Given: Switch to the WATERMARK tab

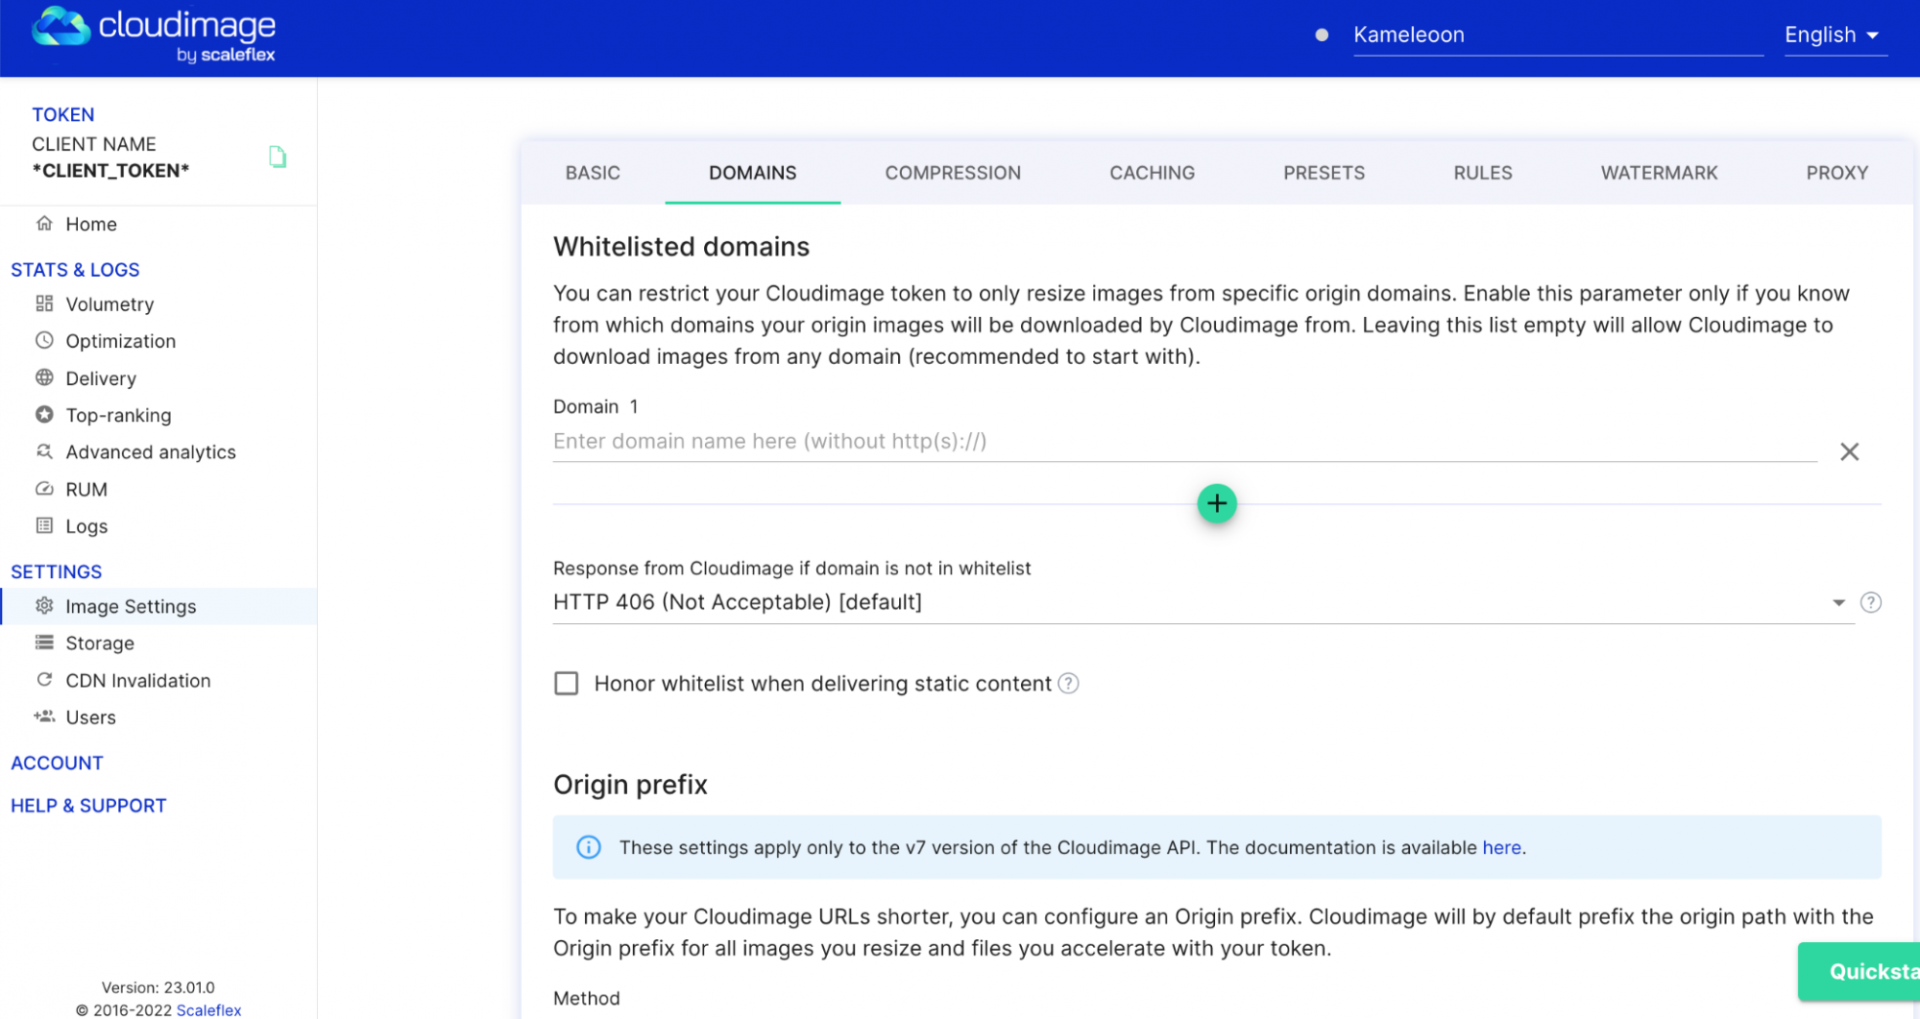Looking at the screenshot, I should [x=1658, y=173].
